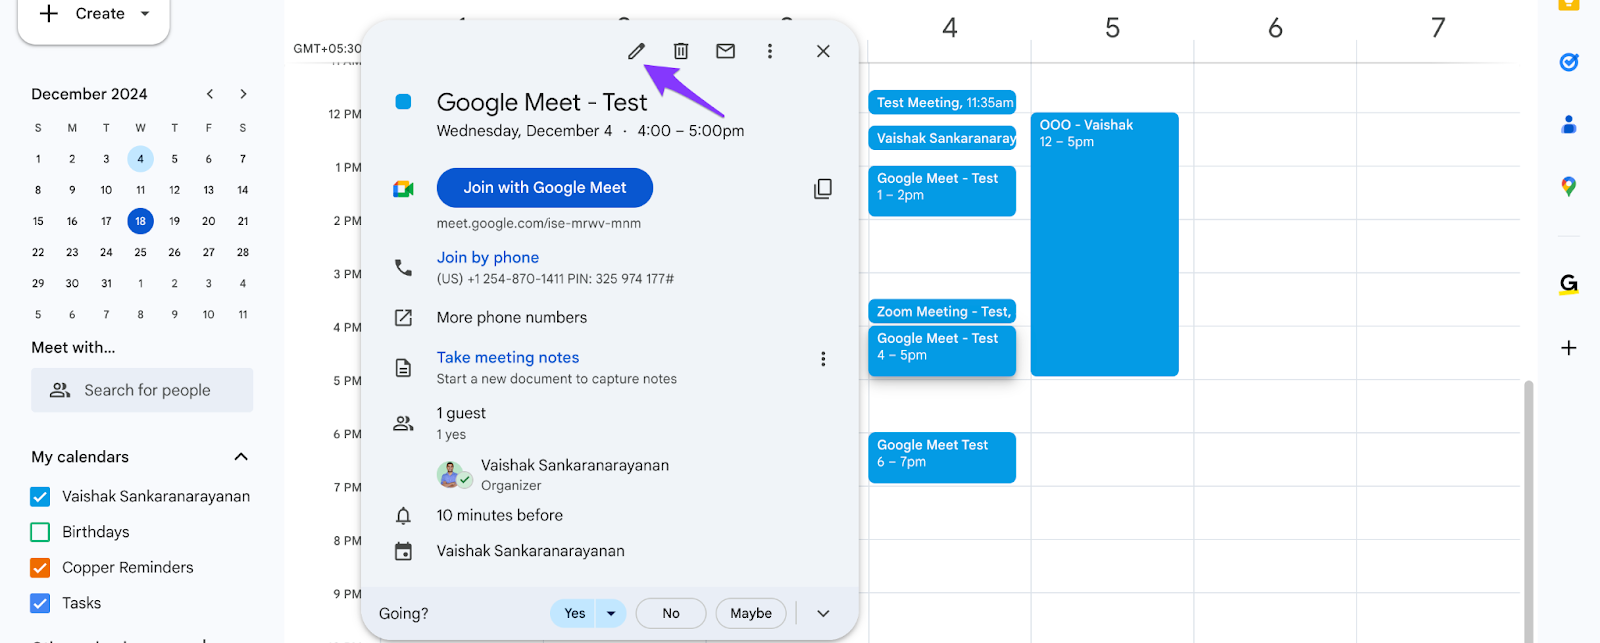
Task: Open the Yes RSVP options dropdown
Action: coord(611,614)
